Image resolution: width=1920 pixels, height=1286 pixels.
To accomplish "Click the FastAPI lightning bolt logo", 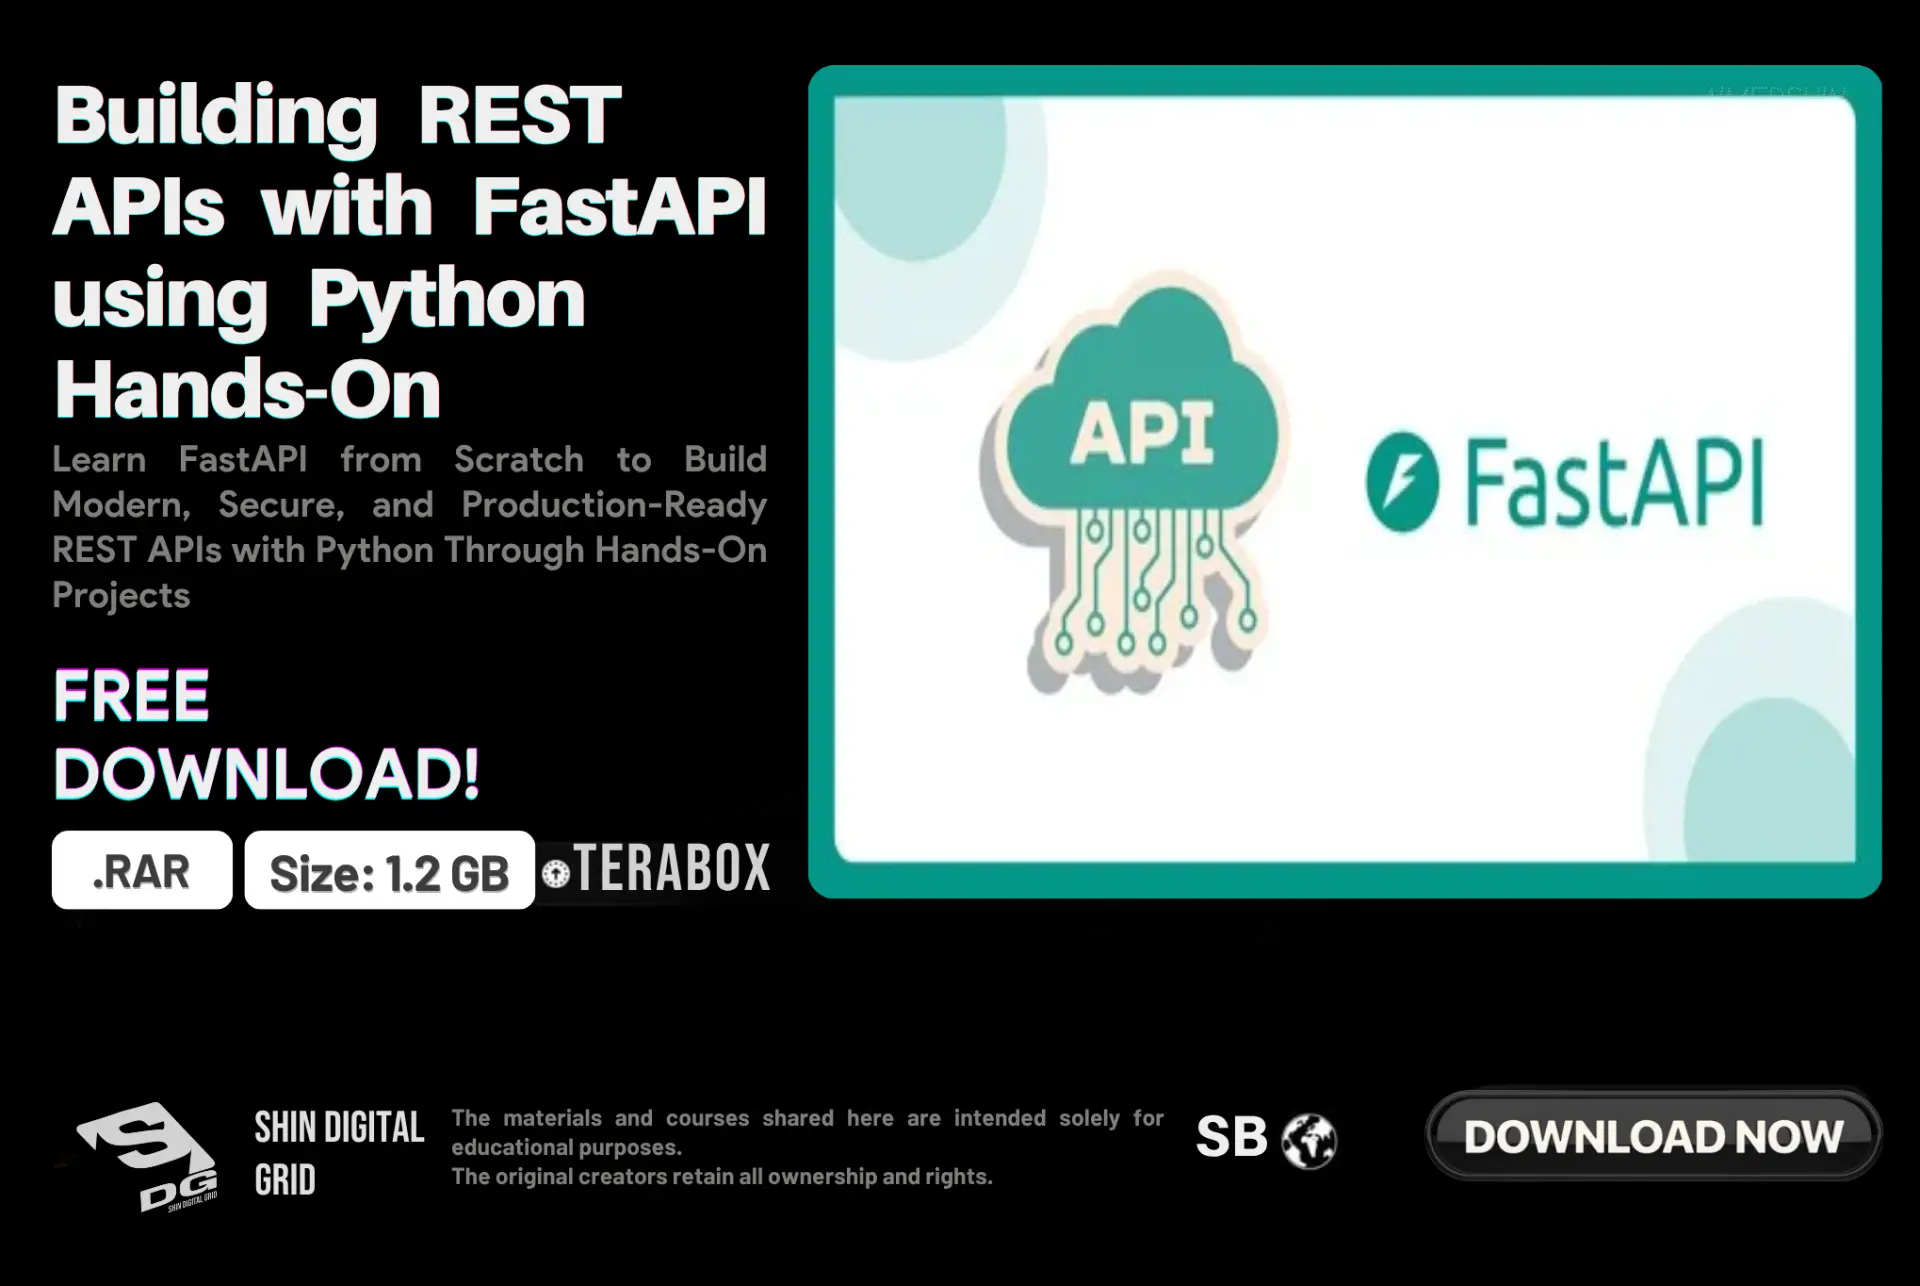I will 1402,481.
